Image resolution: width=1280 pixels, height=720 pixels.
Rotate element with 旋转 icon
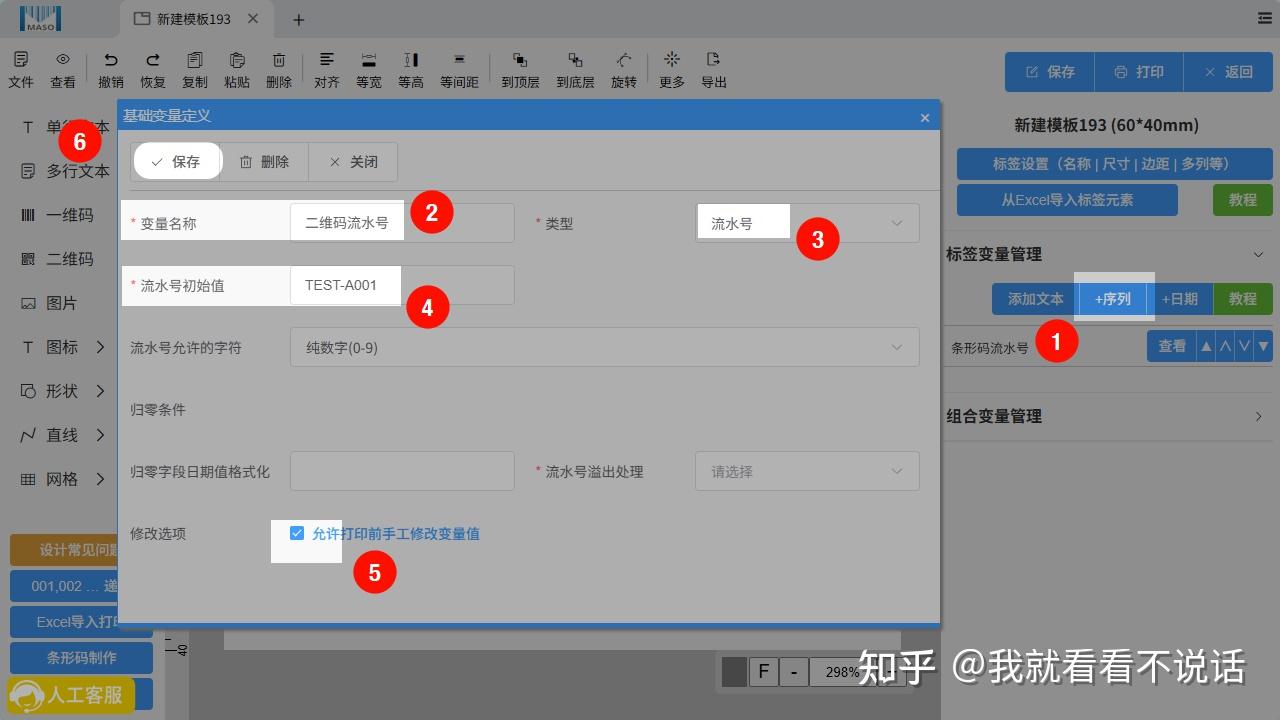click(624, 70)
